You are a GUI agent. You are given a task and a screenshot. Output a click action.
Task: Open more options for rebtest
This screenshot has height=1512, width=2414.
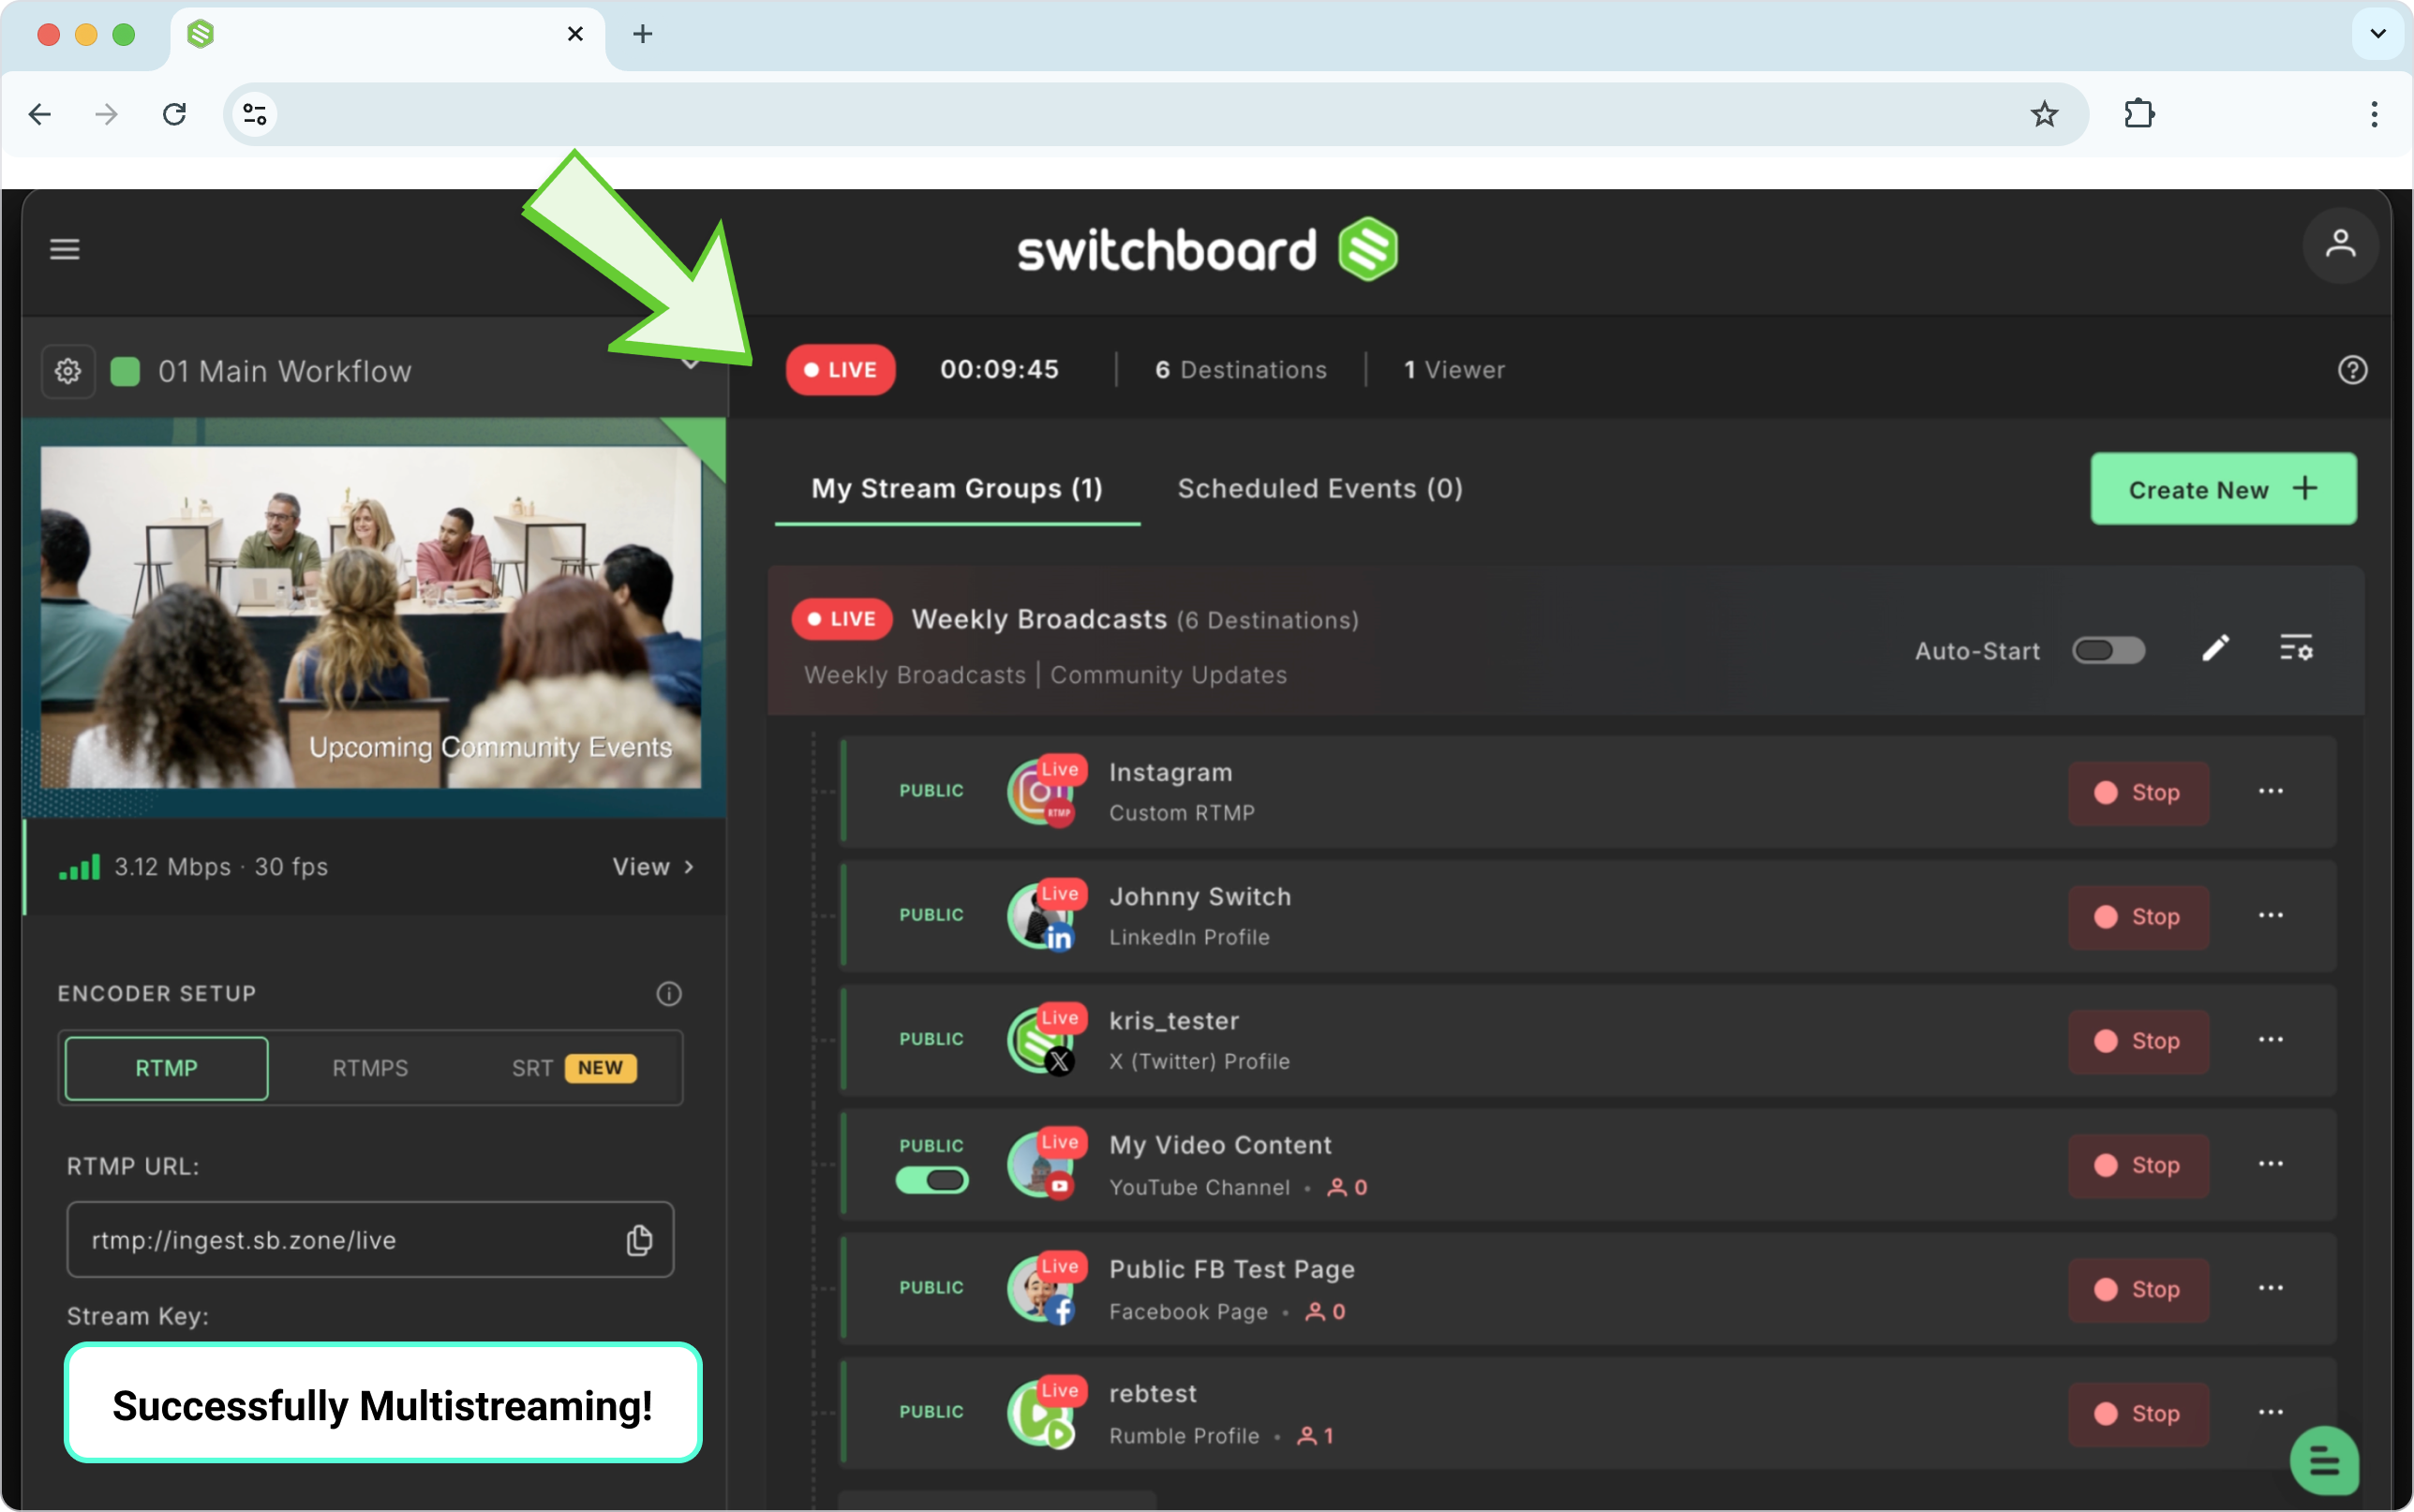tap(2270, 1412)
